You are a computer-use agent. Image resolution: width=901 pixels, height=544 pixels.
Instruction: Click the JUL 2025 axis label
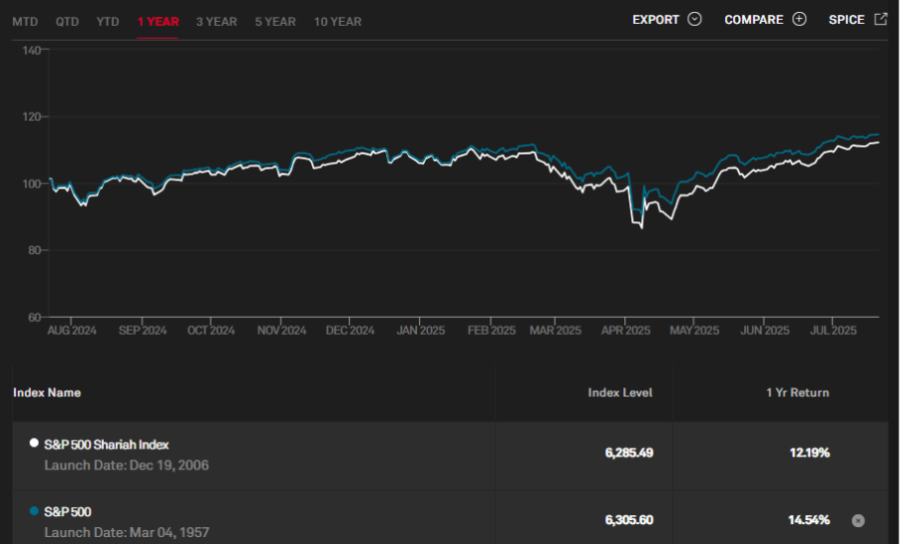coord(833,330)
